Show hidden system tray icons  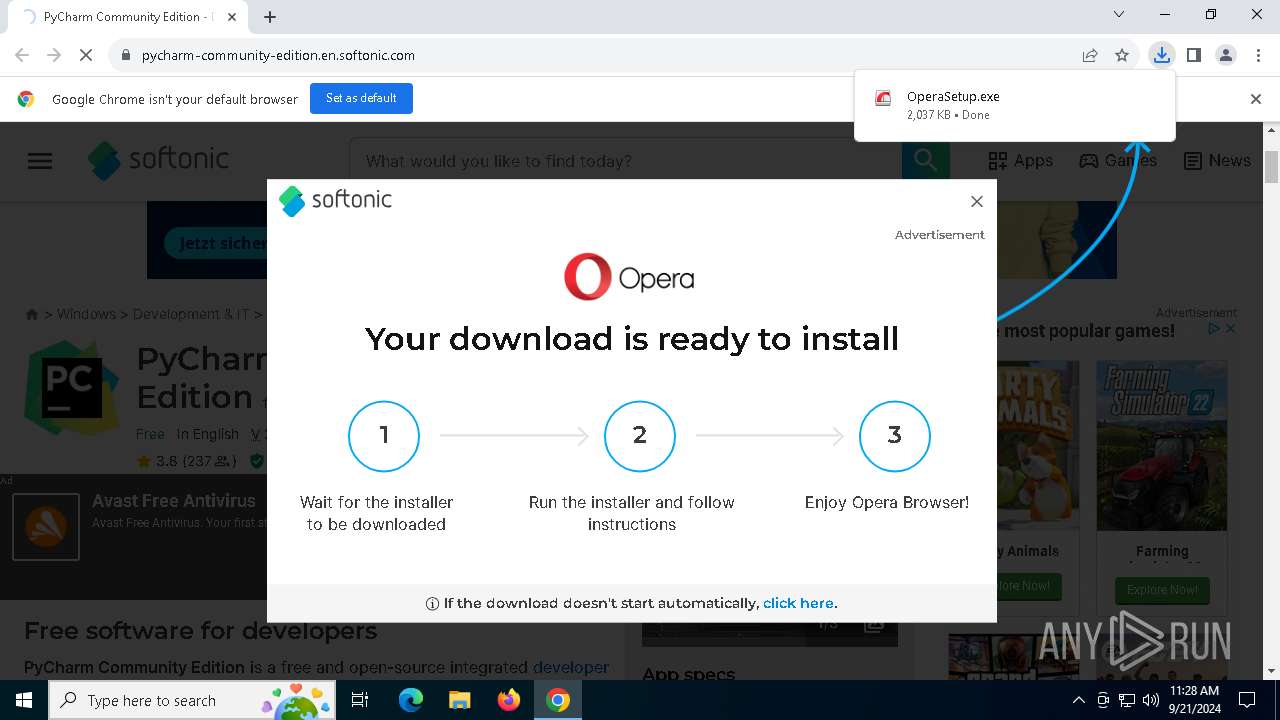tap(1078, 700)
